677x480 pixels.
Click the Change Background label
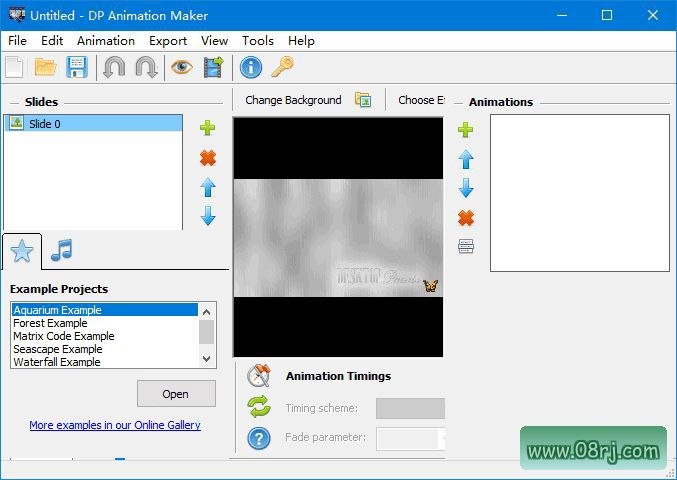(293, 100)
